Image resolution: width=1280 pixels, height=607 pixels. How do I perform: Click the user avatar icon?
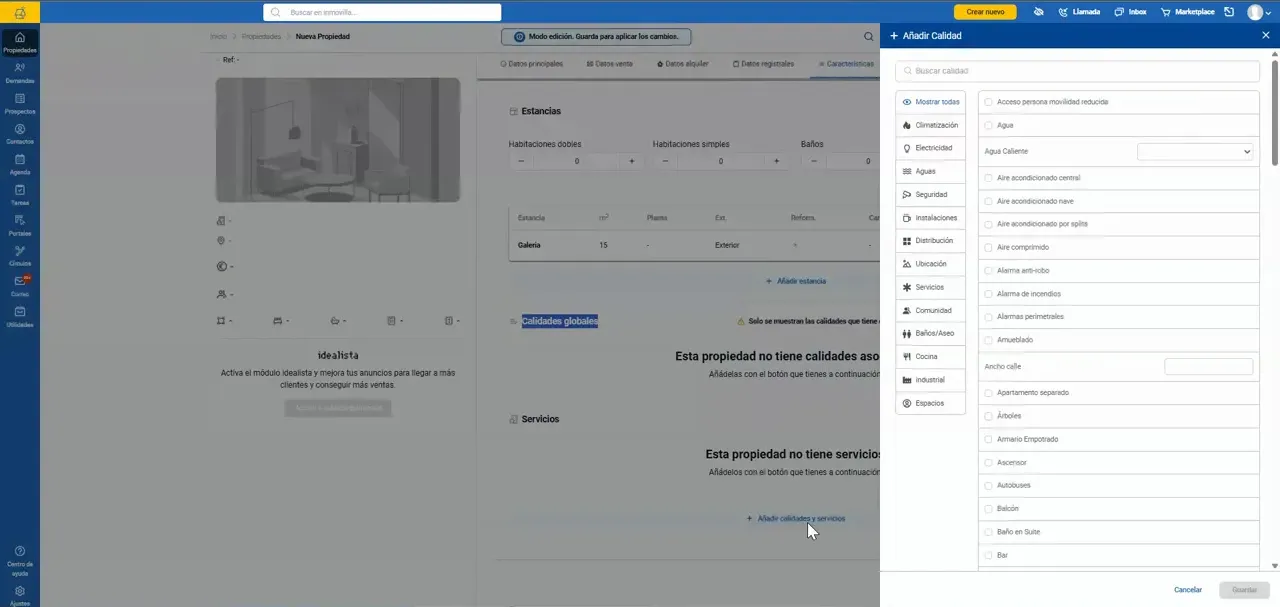click(1255, 12)
